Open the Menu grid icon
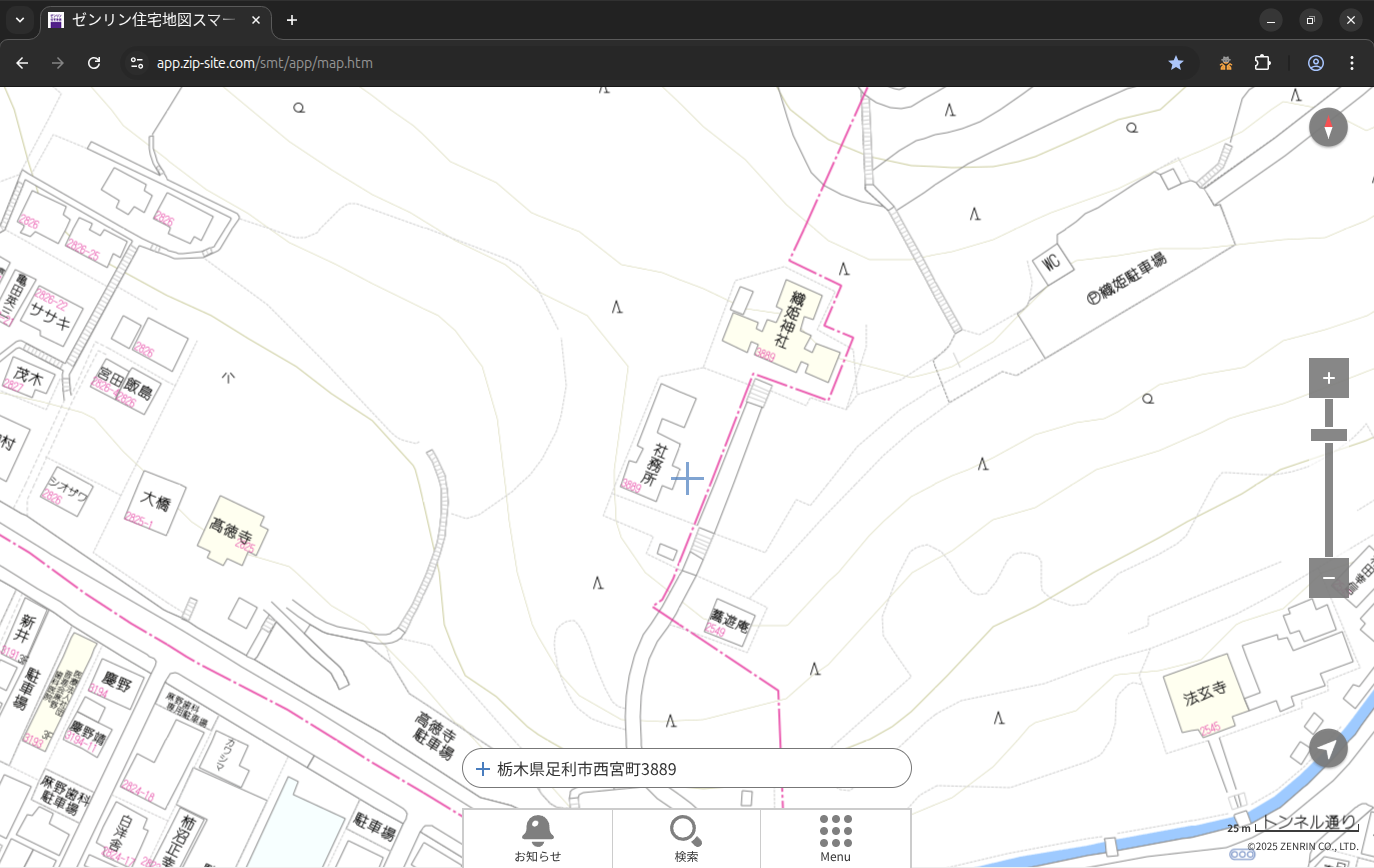Screen dimensions: 1374x868 pos(835,838)
